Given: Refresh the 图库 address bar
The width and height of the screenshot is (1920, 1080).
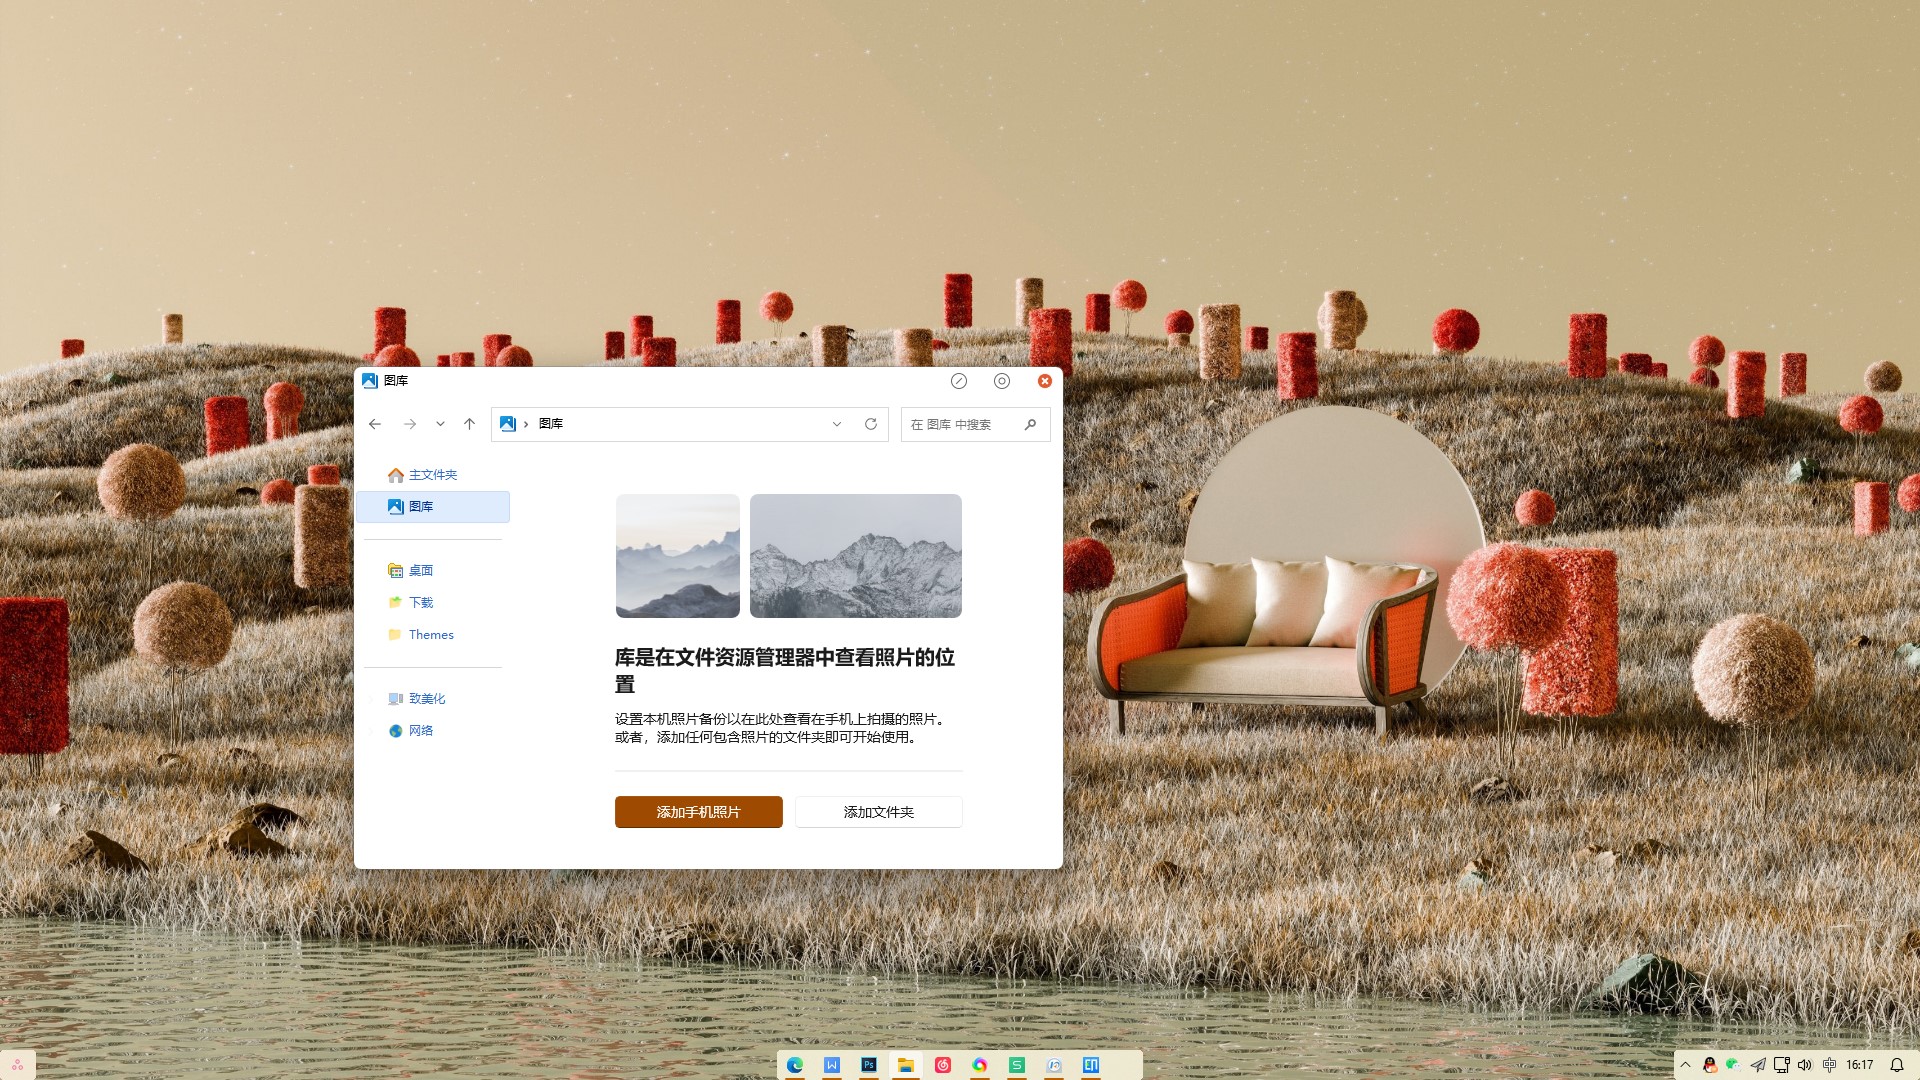Looking at the screenshot, I should click(x=871, y=424).
